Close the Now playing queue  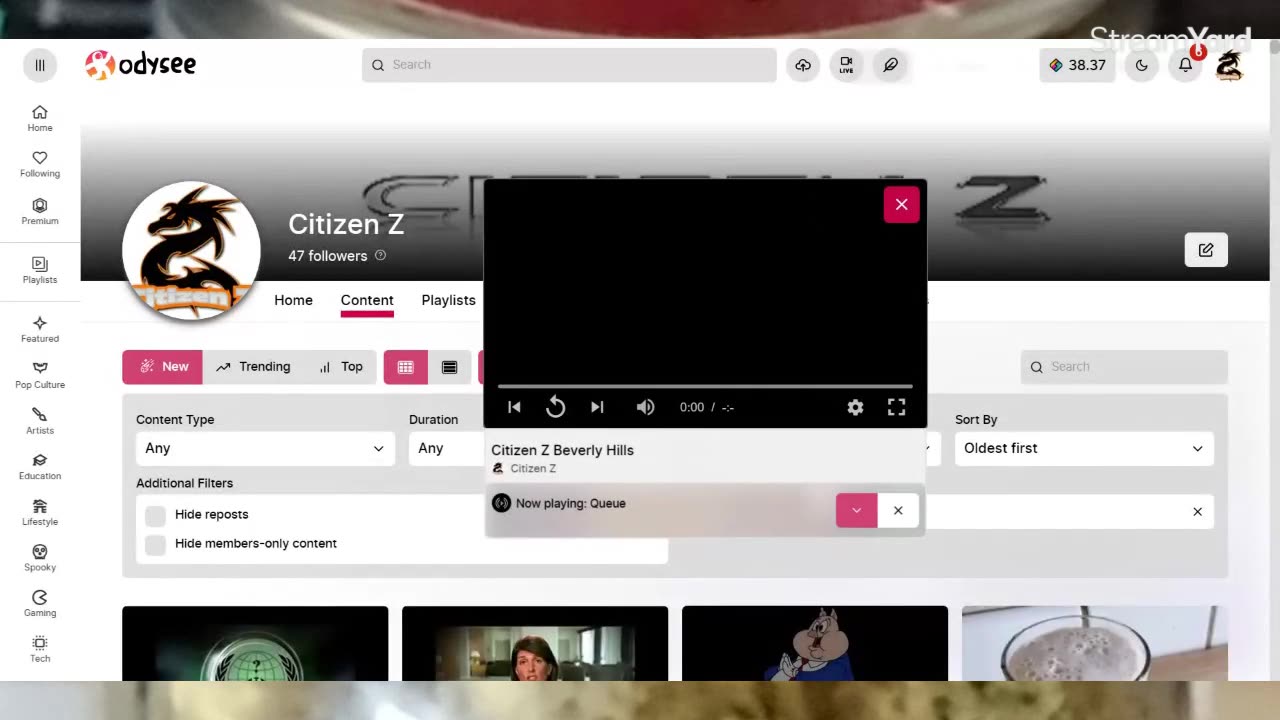coord(898,511)
